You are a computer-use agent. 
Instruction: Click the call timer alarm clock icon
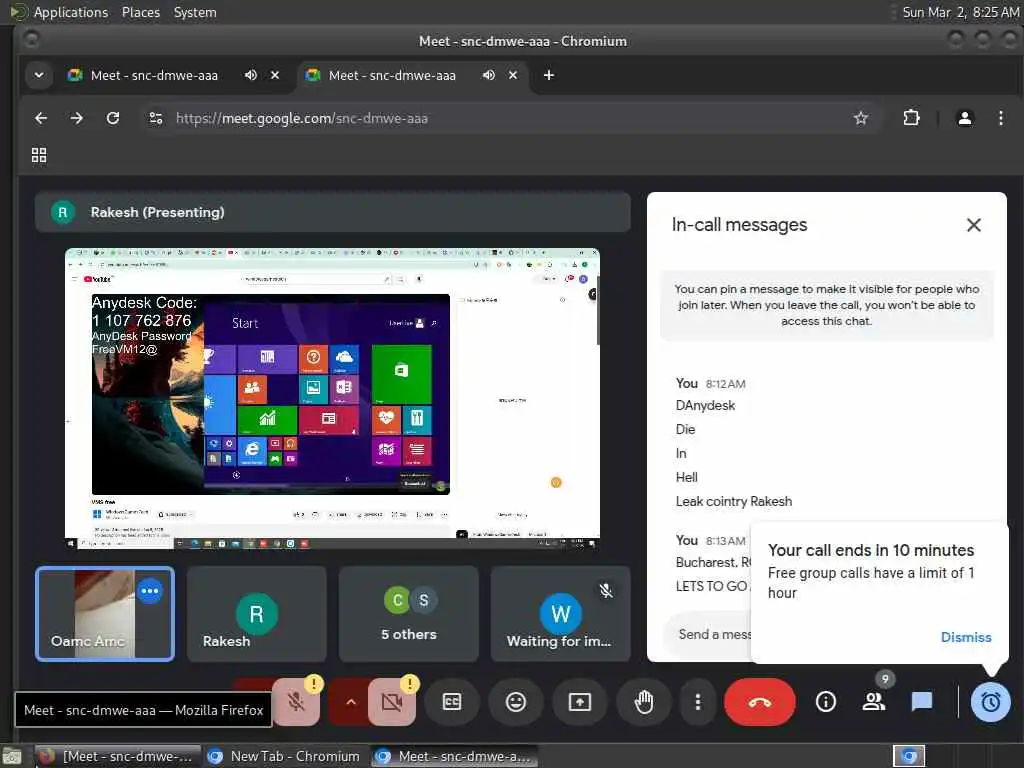990,703
